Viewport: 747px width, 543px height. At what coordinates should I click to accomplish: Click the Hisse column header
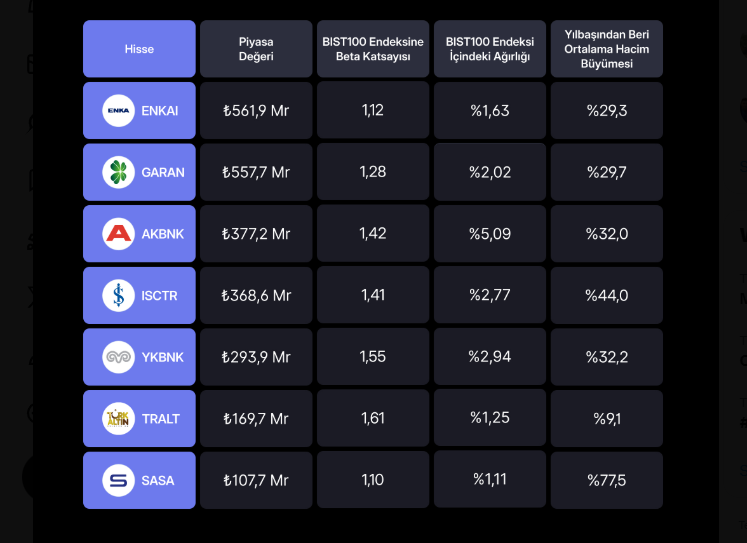[139, 49]
